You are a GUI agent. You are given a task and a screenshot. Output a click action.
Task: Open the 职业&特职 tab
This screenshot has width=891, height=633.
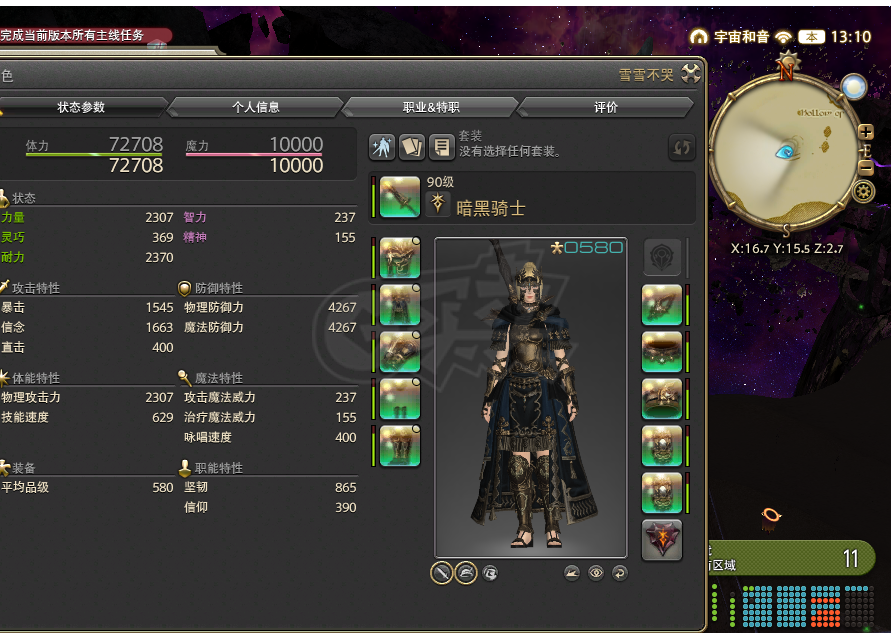click(x=431, y=107)
